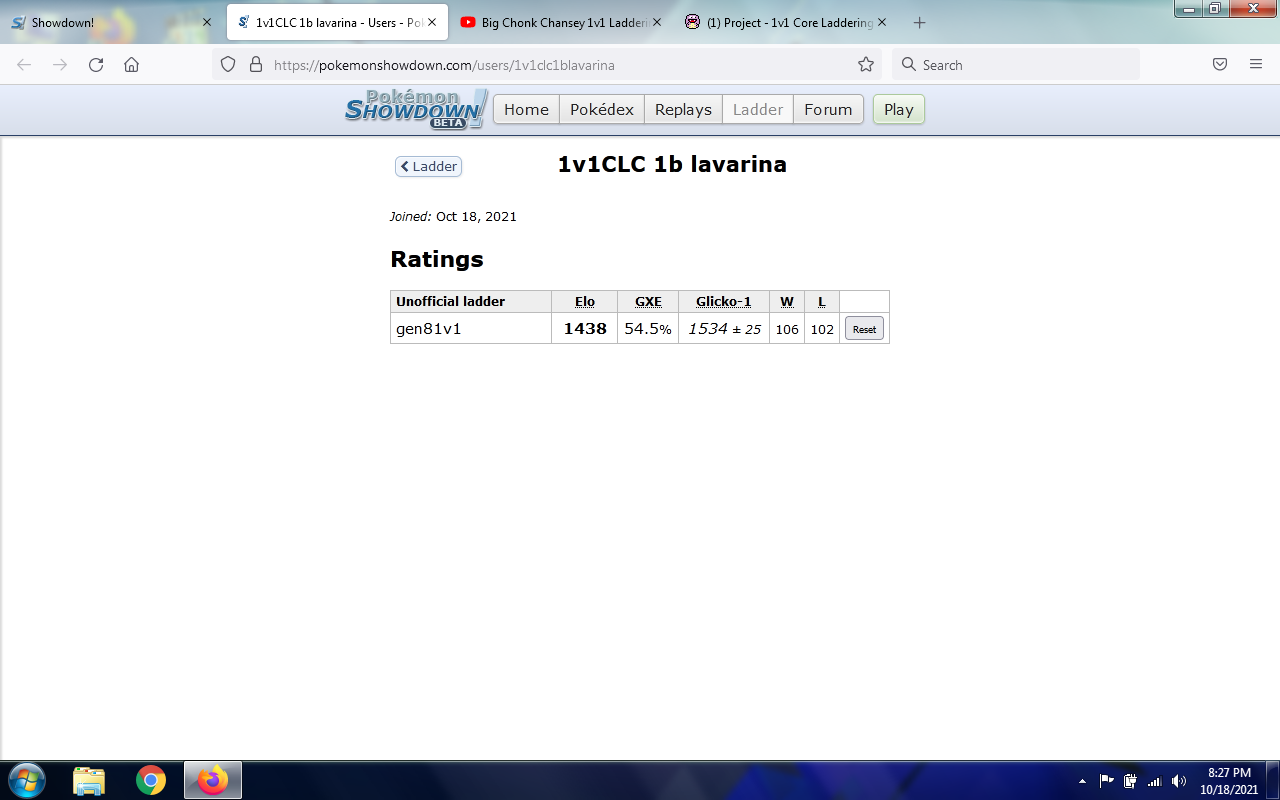Go back with the browser back arrow
The width and height of the screenshot is (1280, 800).
point(24,64)
